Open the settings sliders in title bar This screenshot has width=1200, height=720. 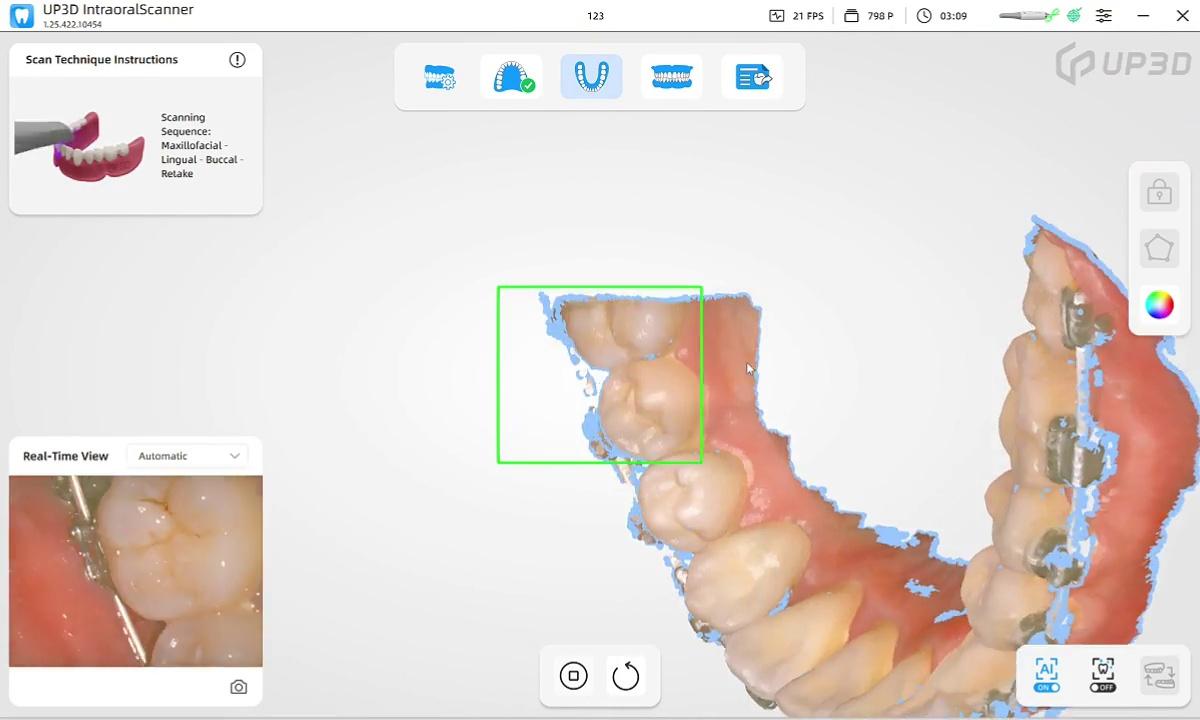tap(1103, 16)
